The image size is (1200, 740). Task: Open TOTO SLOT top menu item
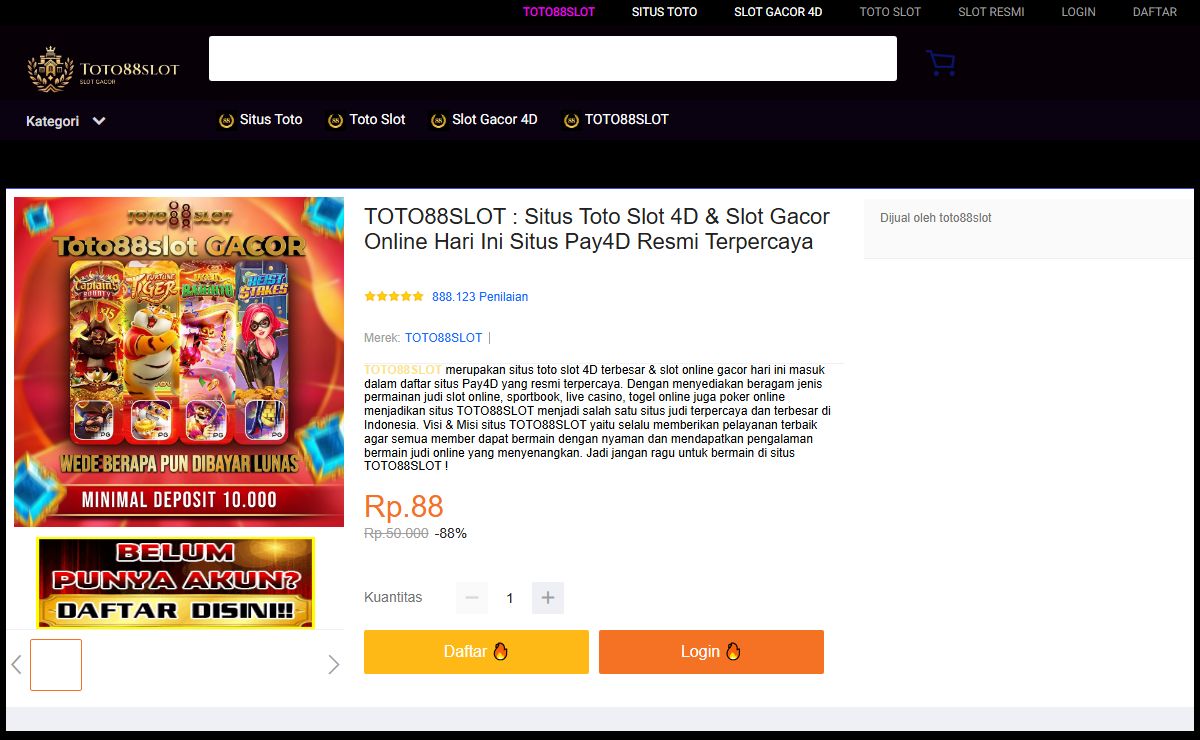point(891,12)
